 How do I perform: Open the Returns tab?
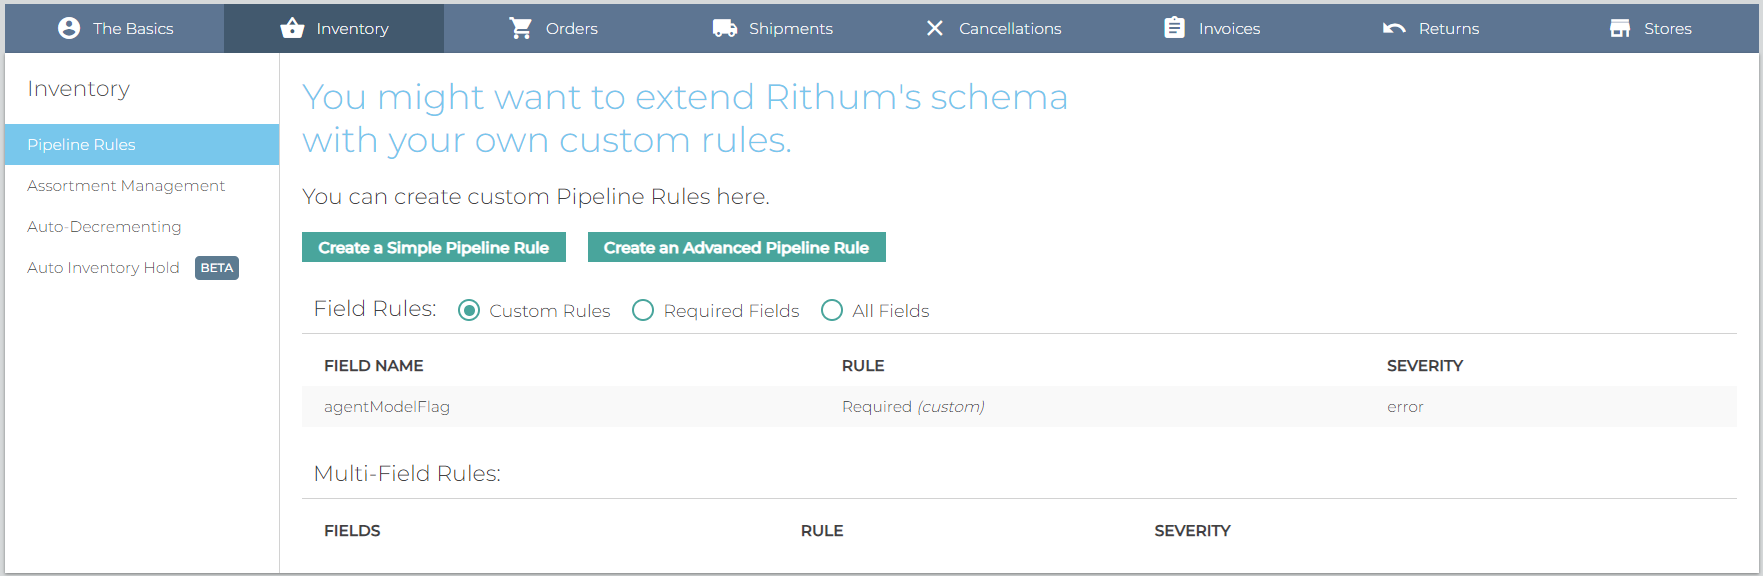(1430, 28)
